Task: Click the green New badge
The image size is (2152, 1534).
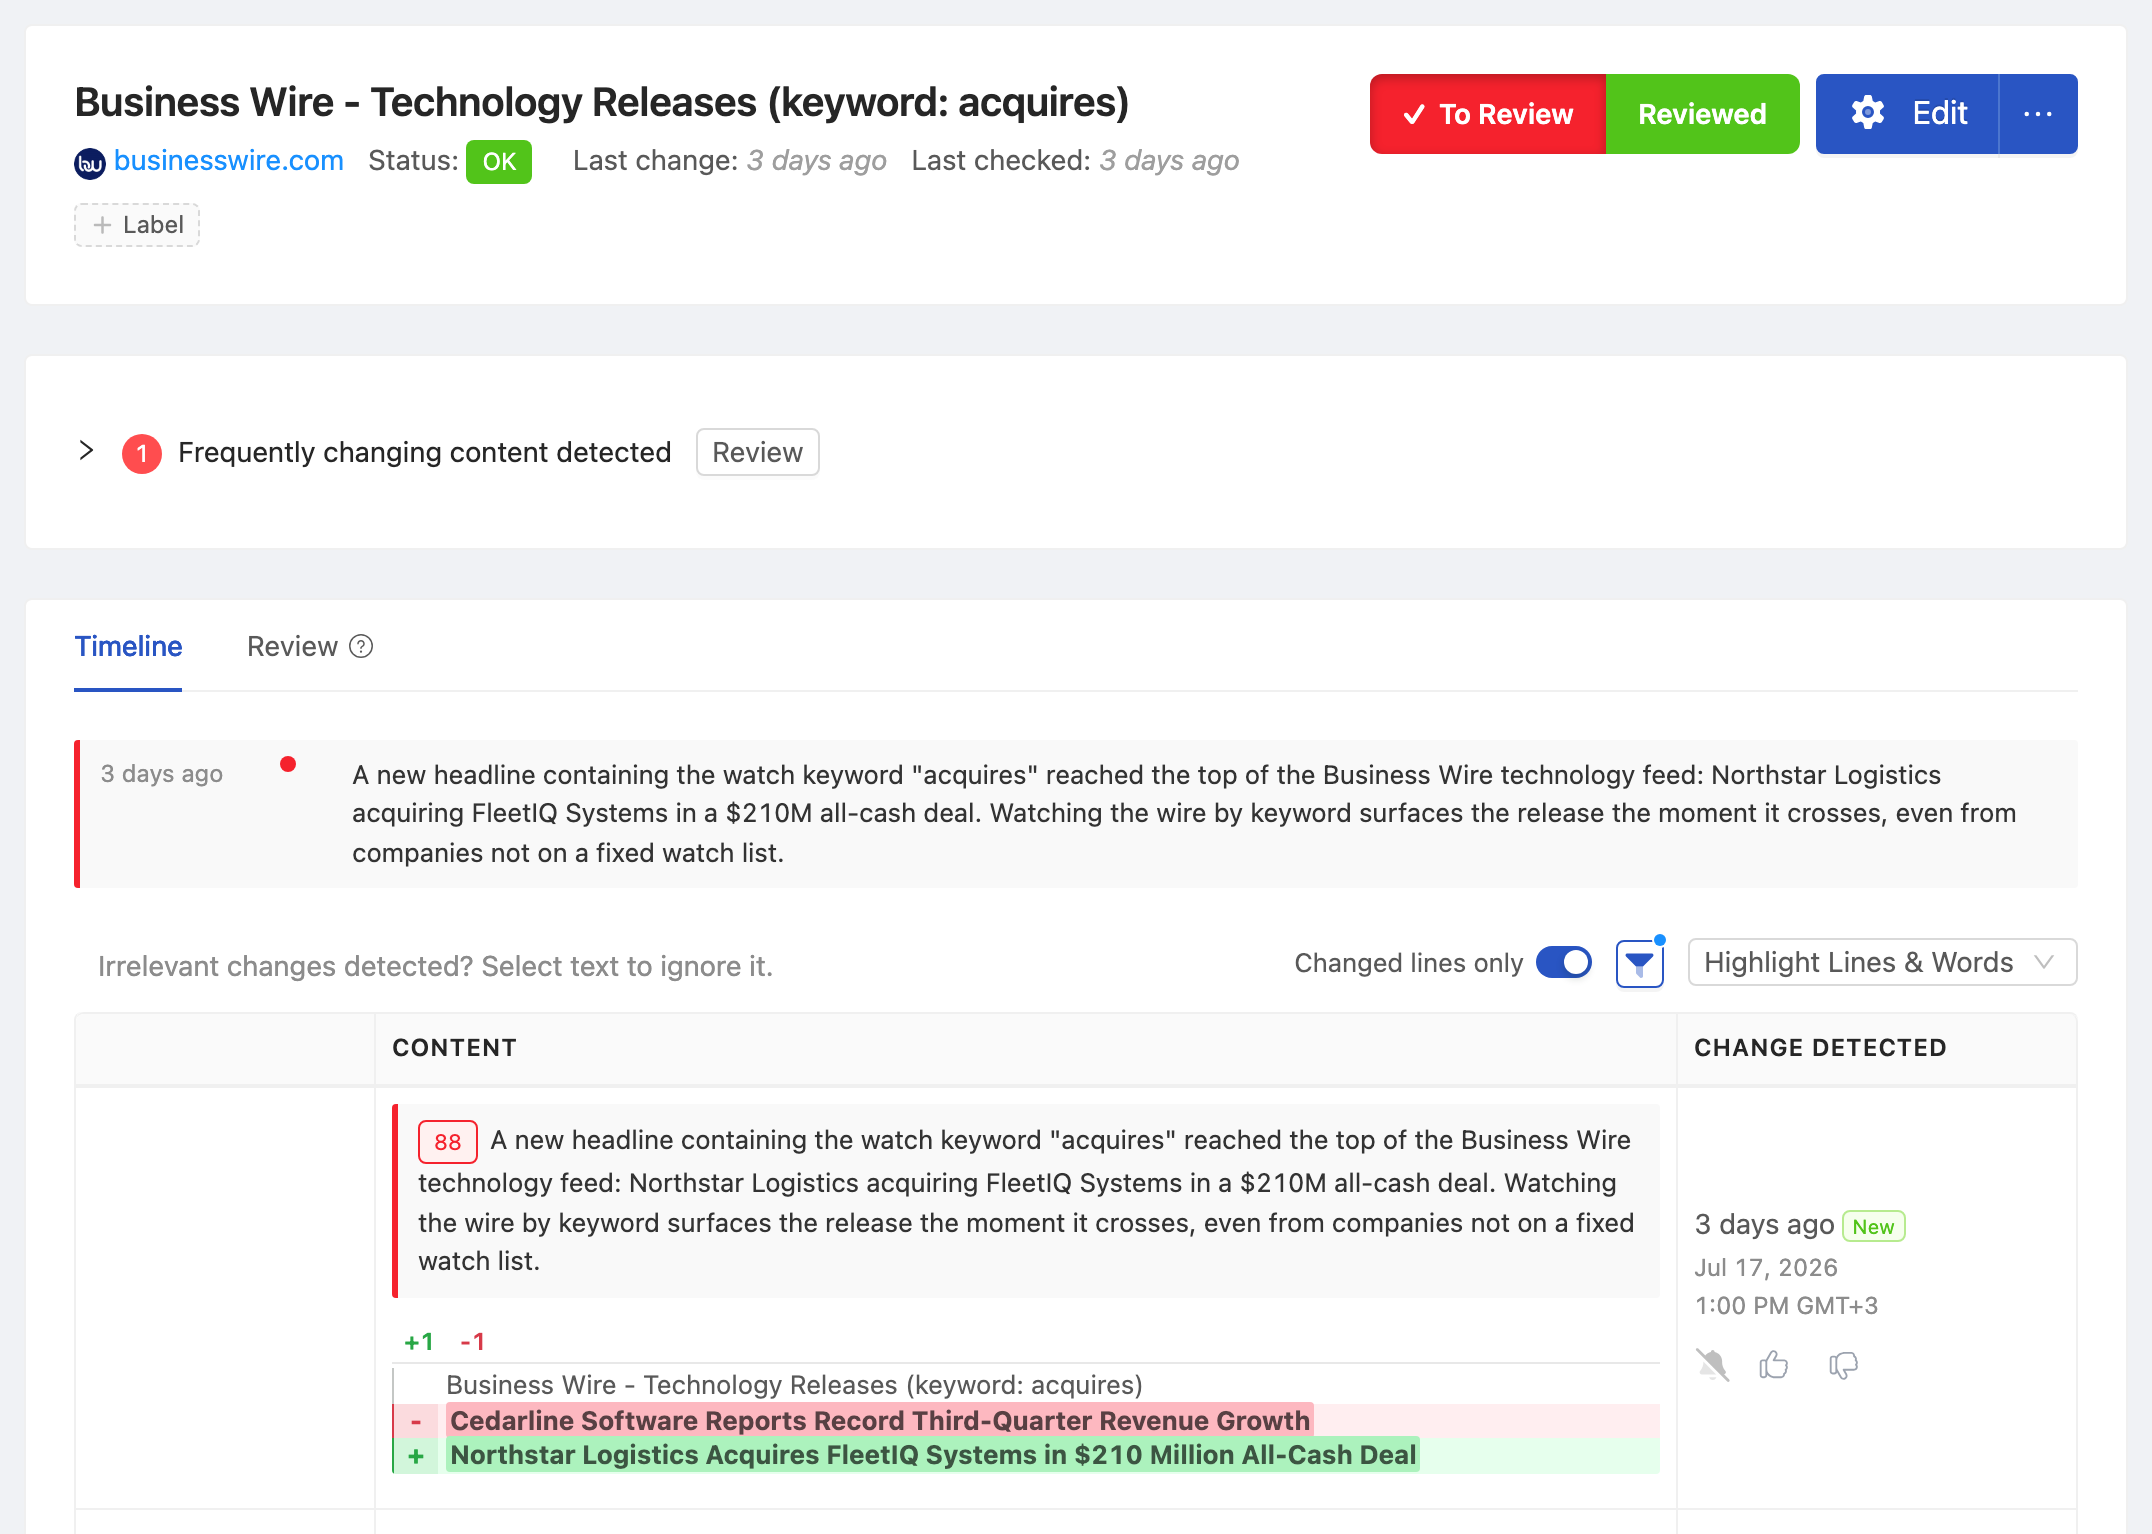Action: click(1873, 1227)
